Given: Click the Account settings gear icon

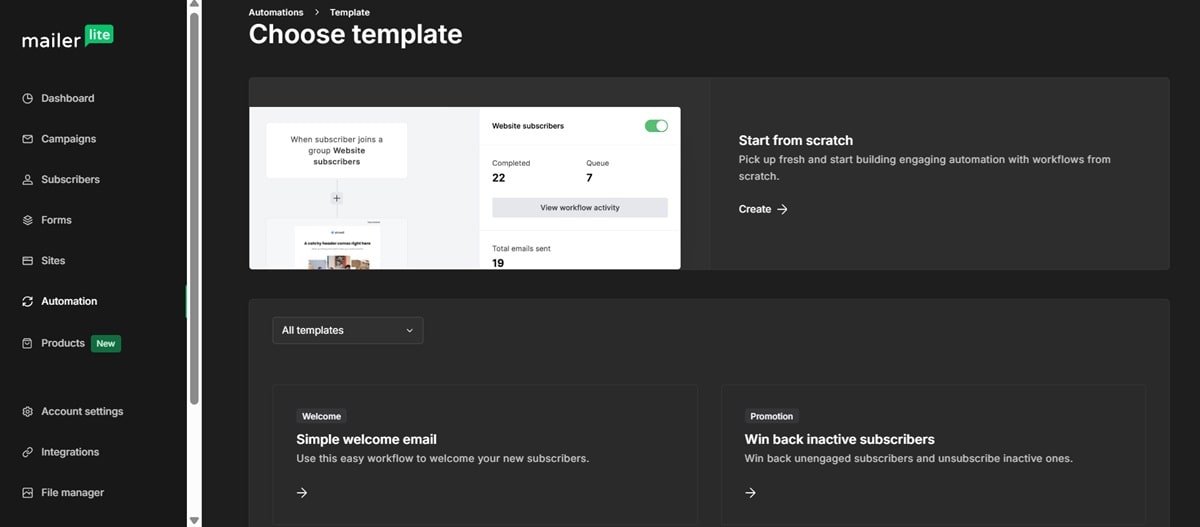Looking at the screenshot, I should pyautogui.click(x=28, y=412).
